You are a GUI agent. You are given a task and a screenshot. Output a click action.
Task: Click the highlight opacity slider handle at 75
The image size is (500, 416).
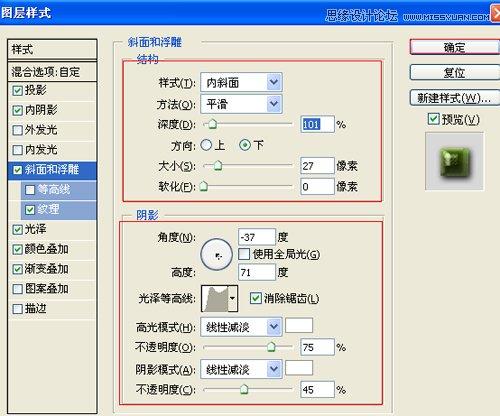point(271,347)
